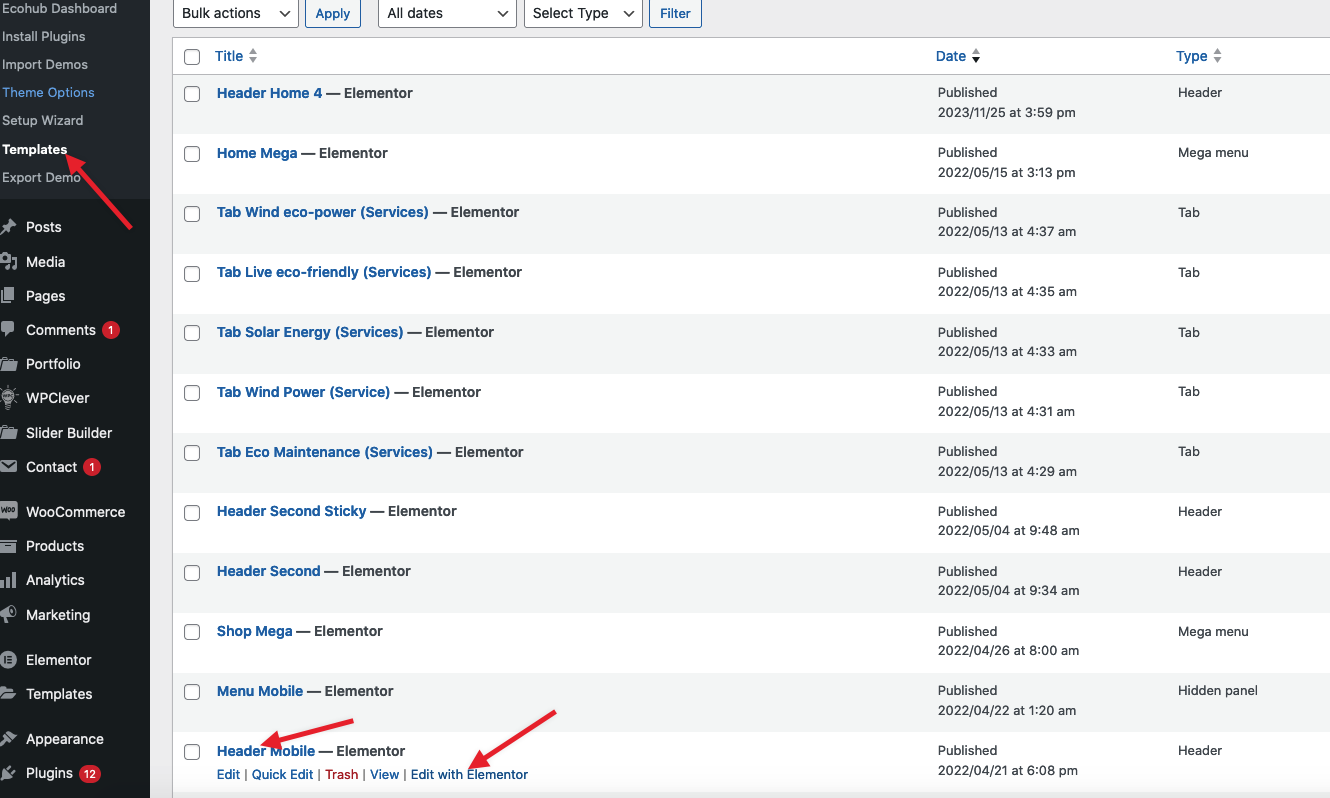Open the Header Second template link
The width and height of the screenshot is (1330, 798).
(x=269, y=571)
